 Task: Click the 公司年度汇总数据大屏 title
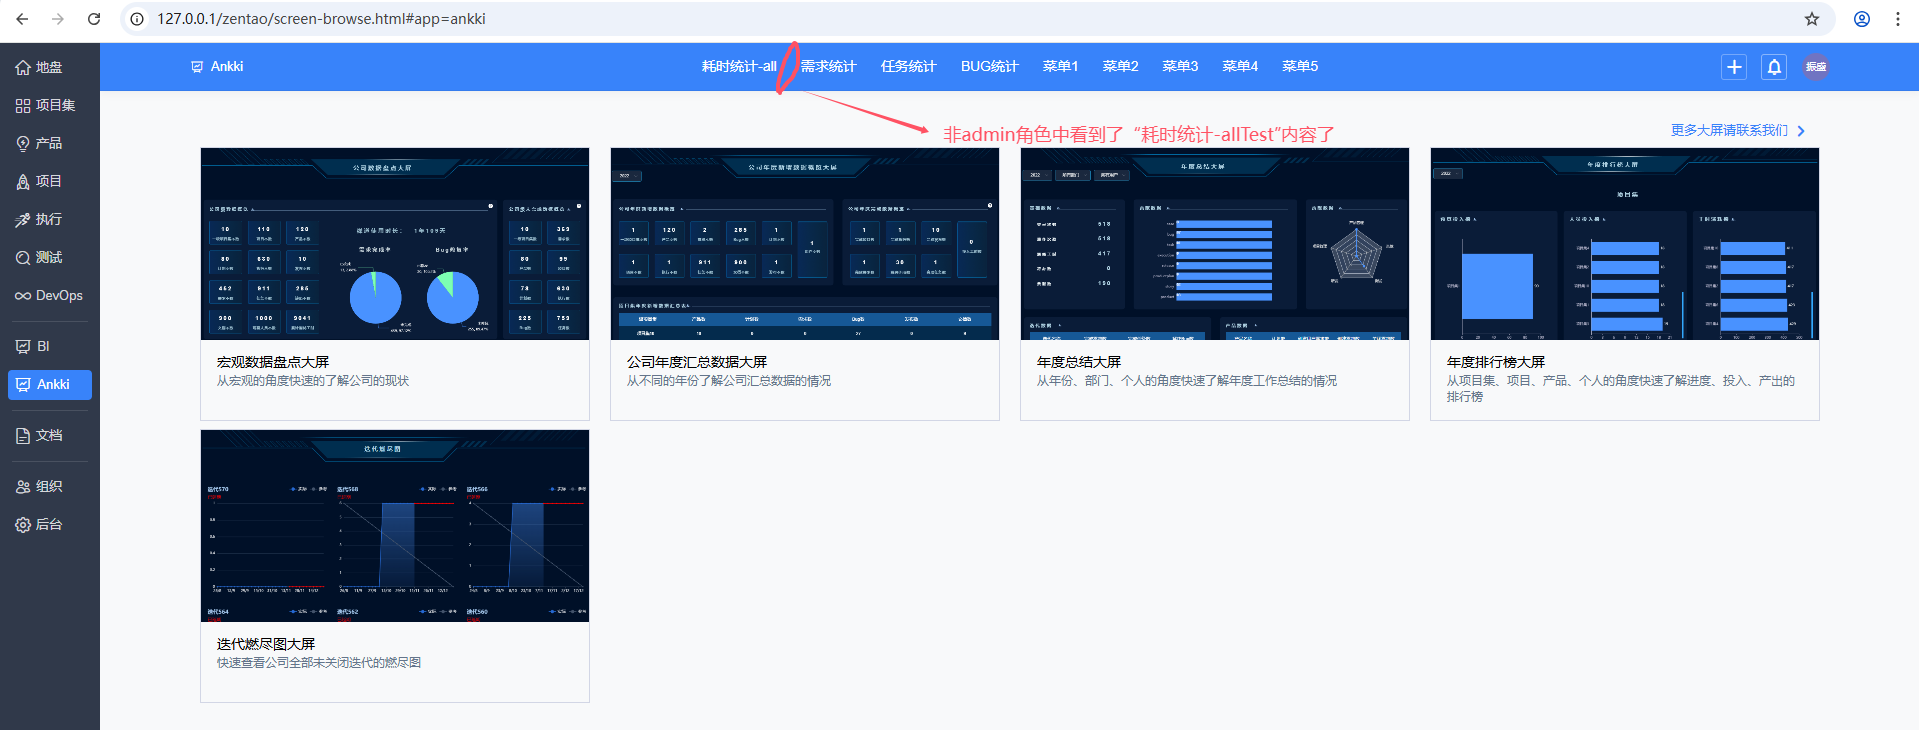697,362
